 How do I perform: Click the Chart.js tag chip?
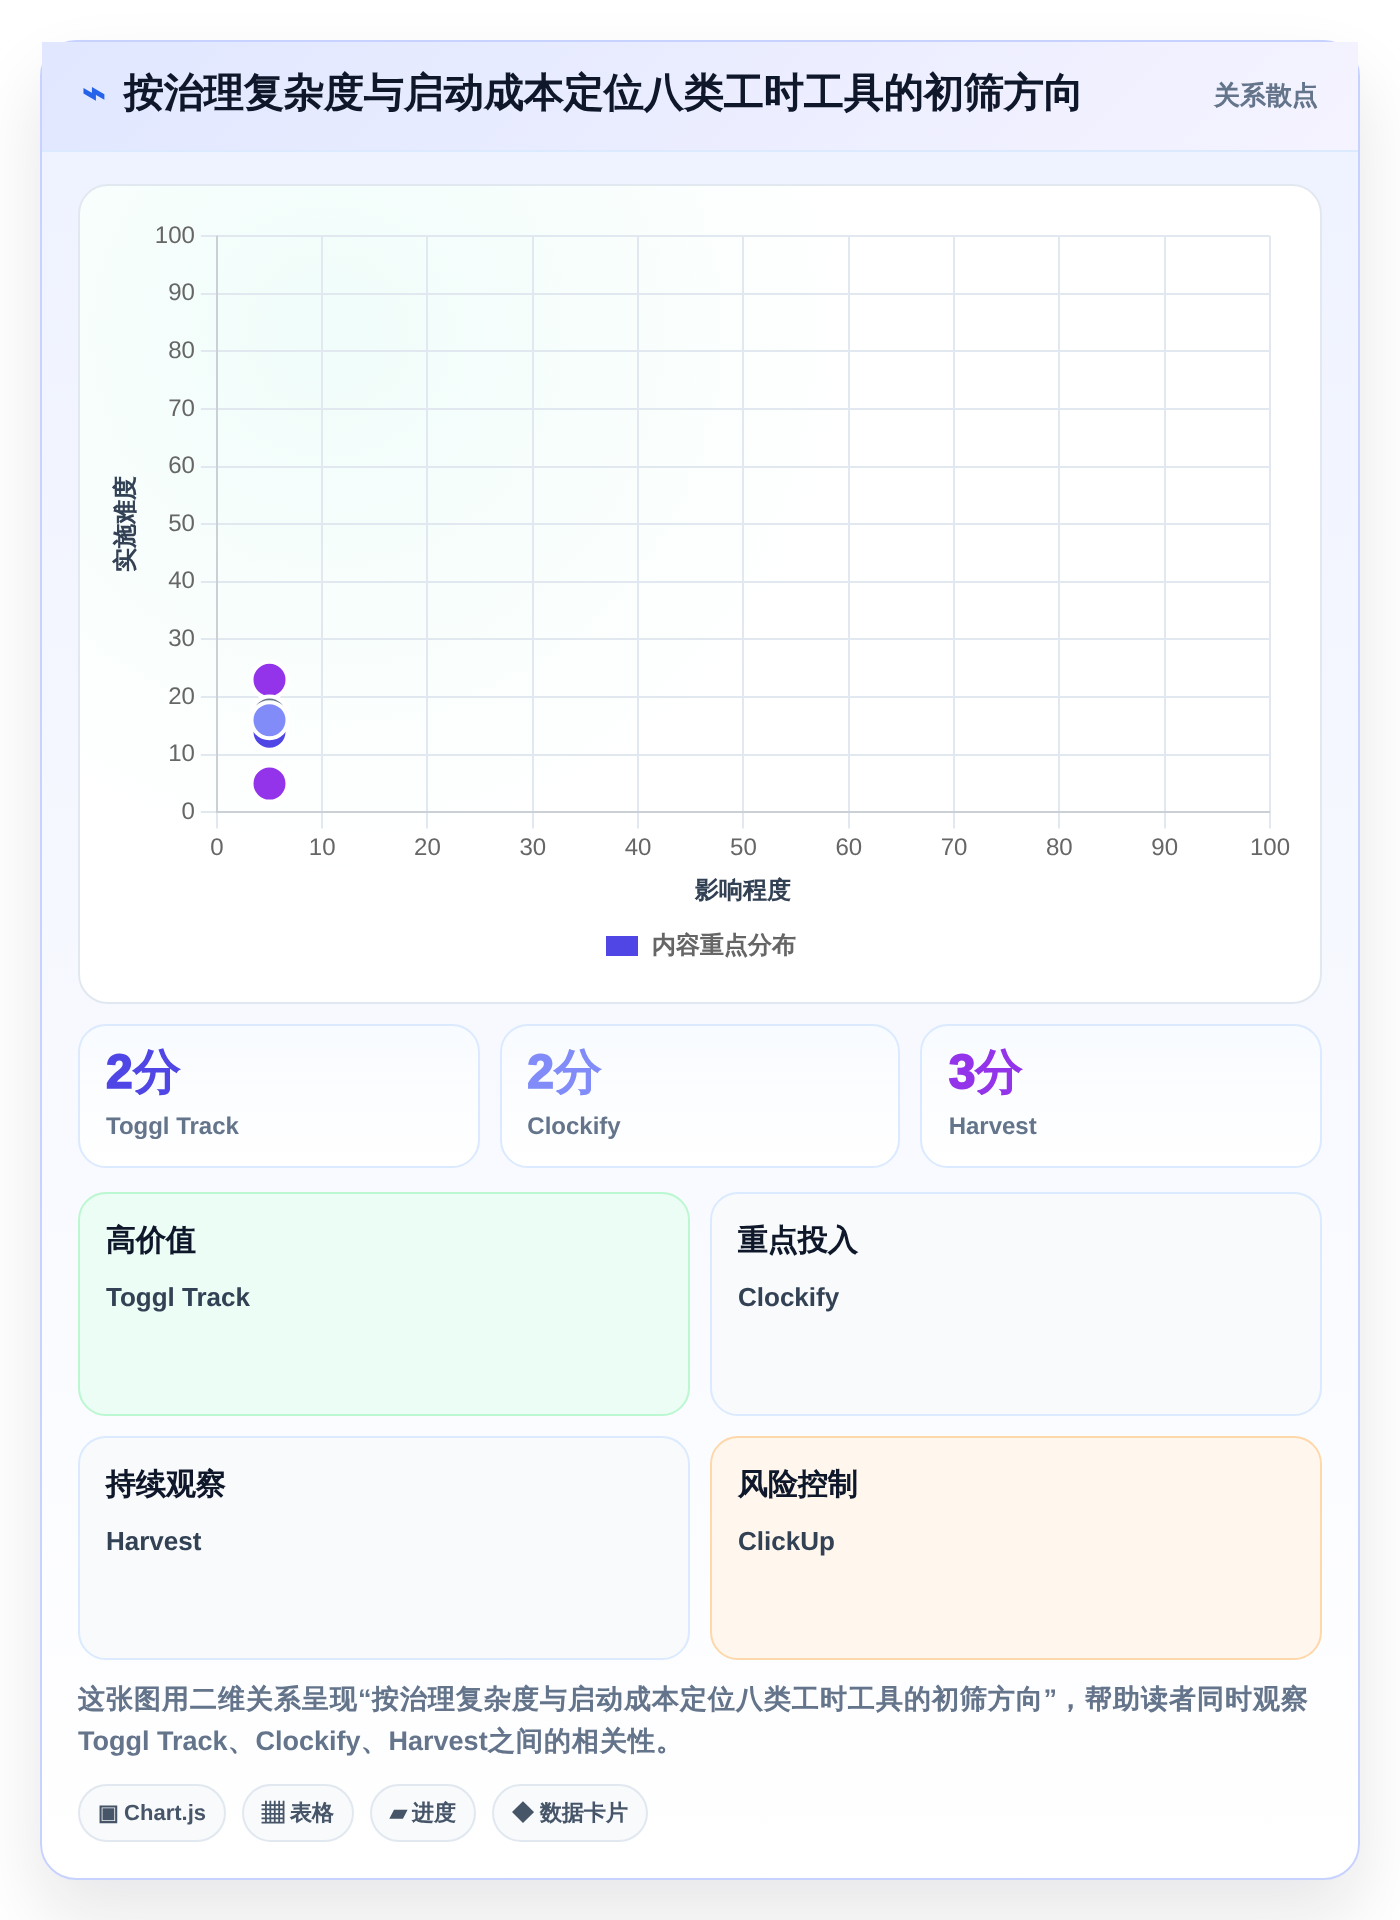coord(152,1813)
